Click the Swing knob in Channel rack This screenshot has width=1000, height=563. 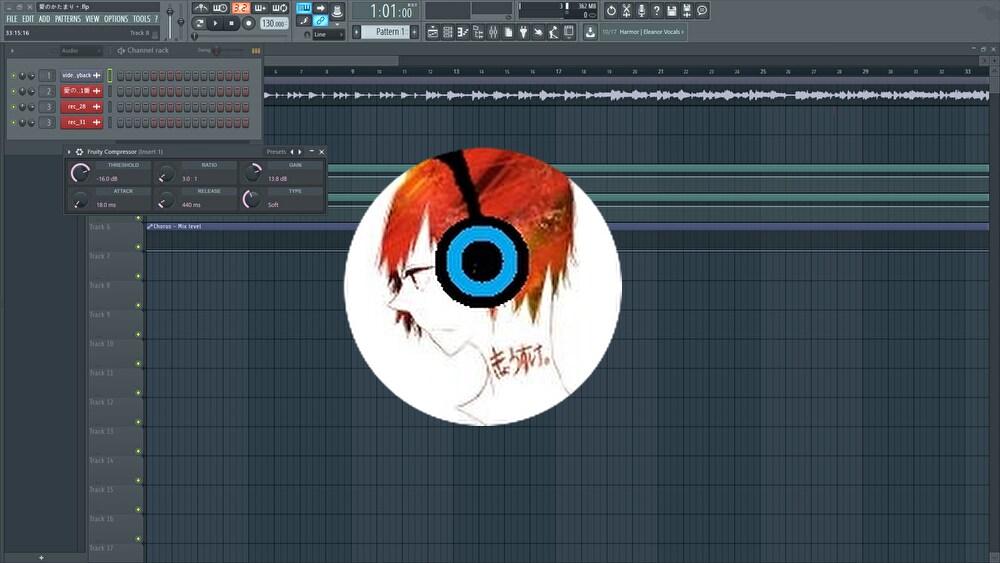coord(217,50)
